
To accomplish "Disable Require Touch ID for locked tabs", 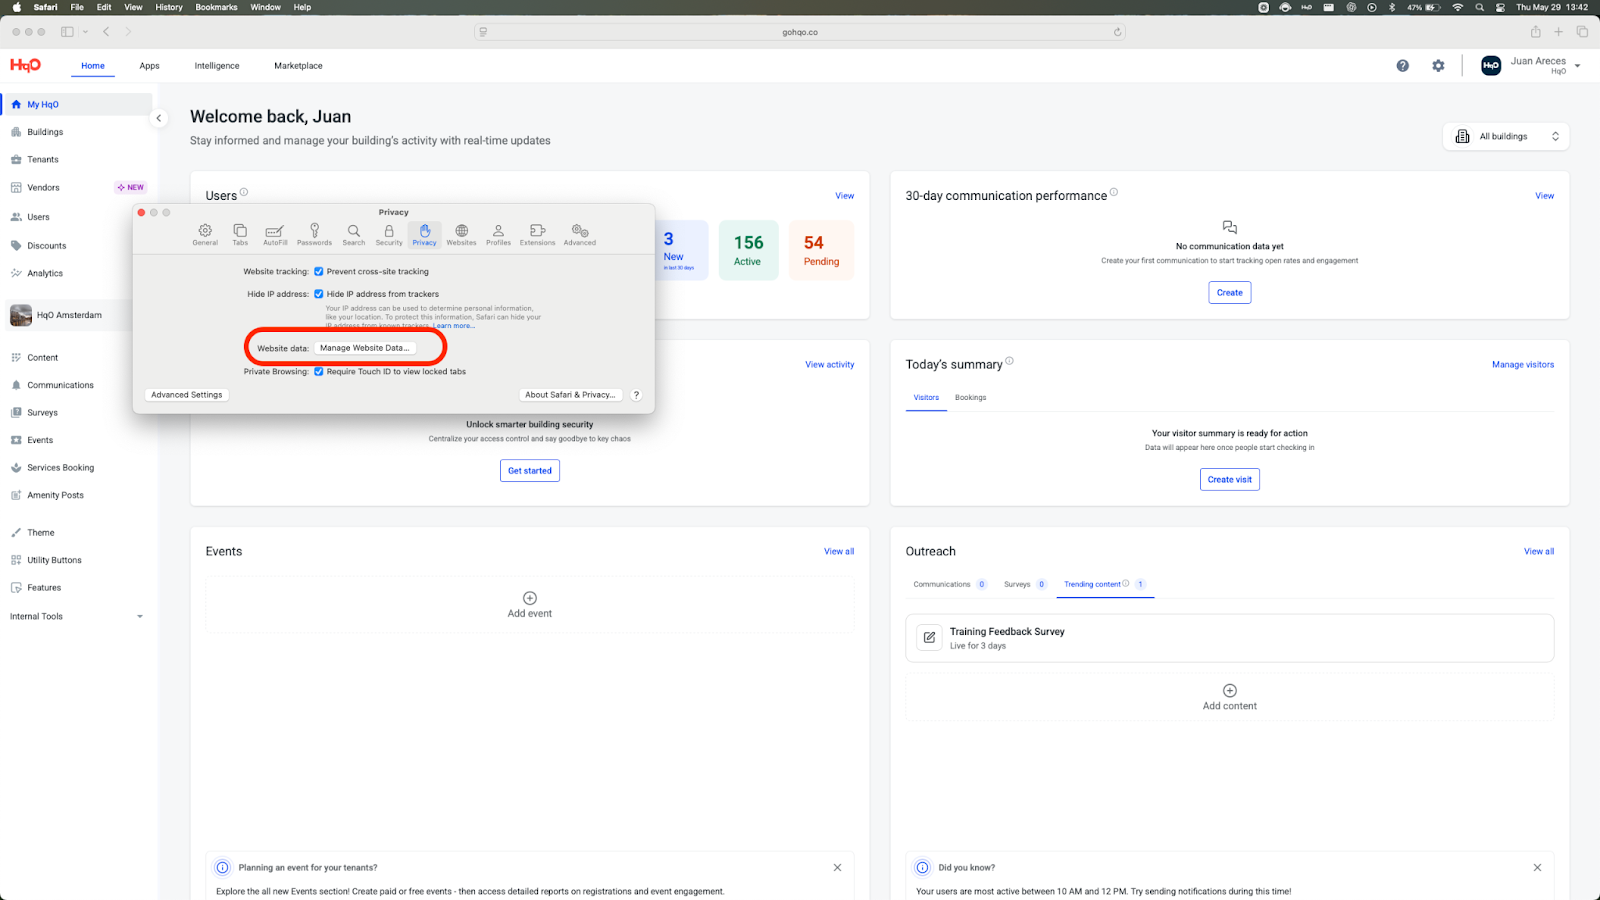I will 319,371.
